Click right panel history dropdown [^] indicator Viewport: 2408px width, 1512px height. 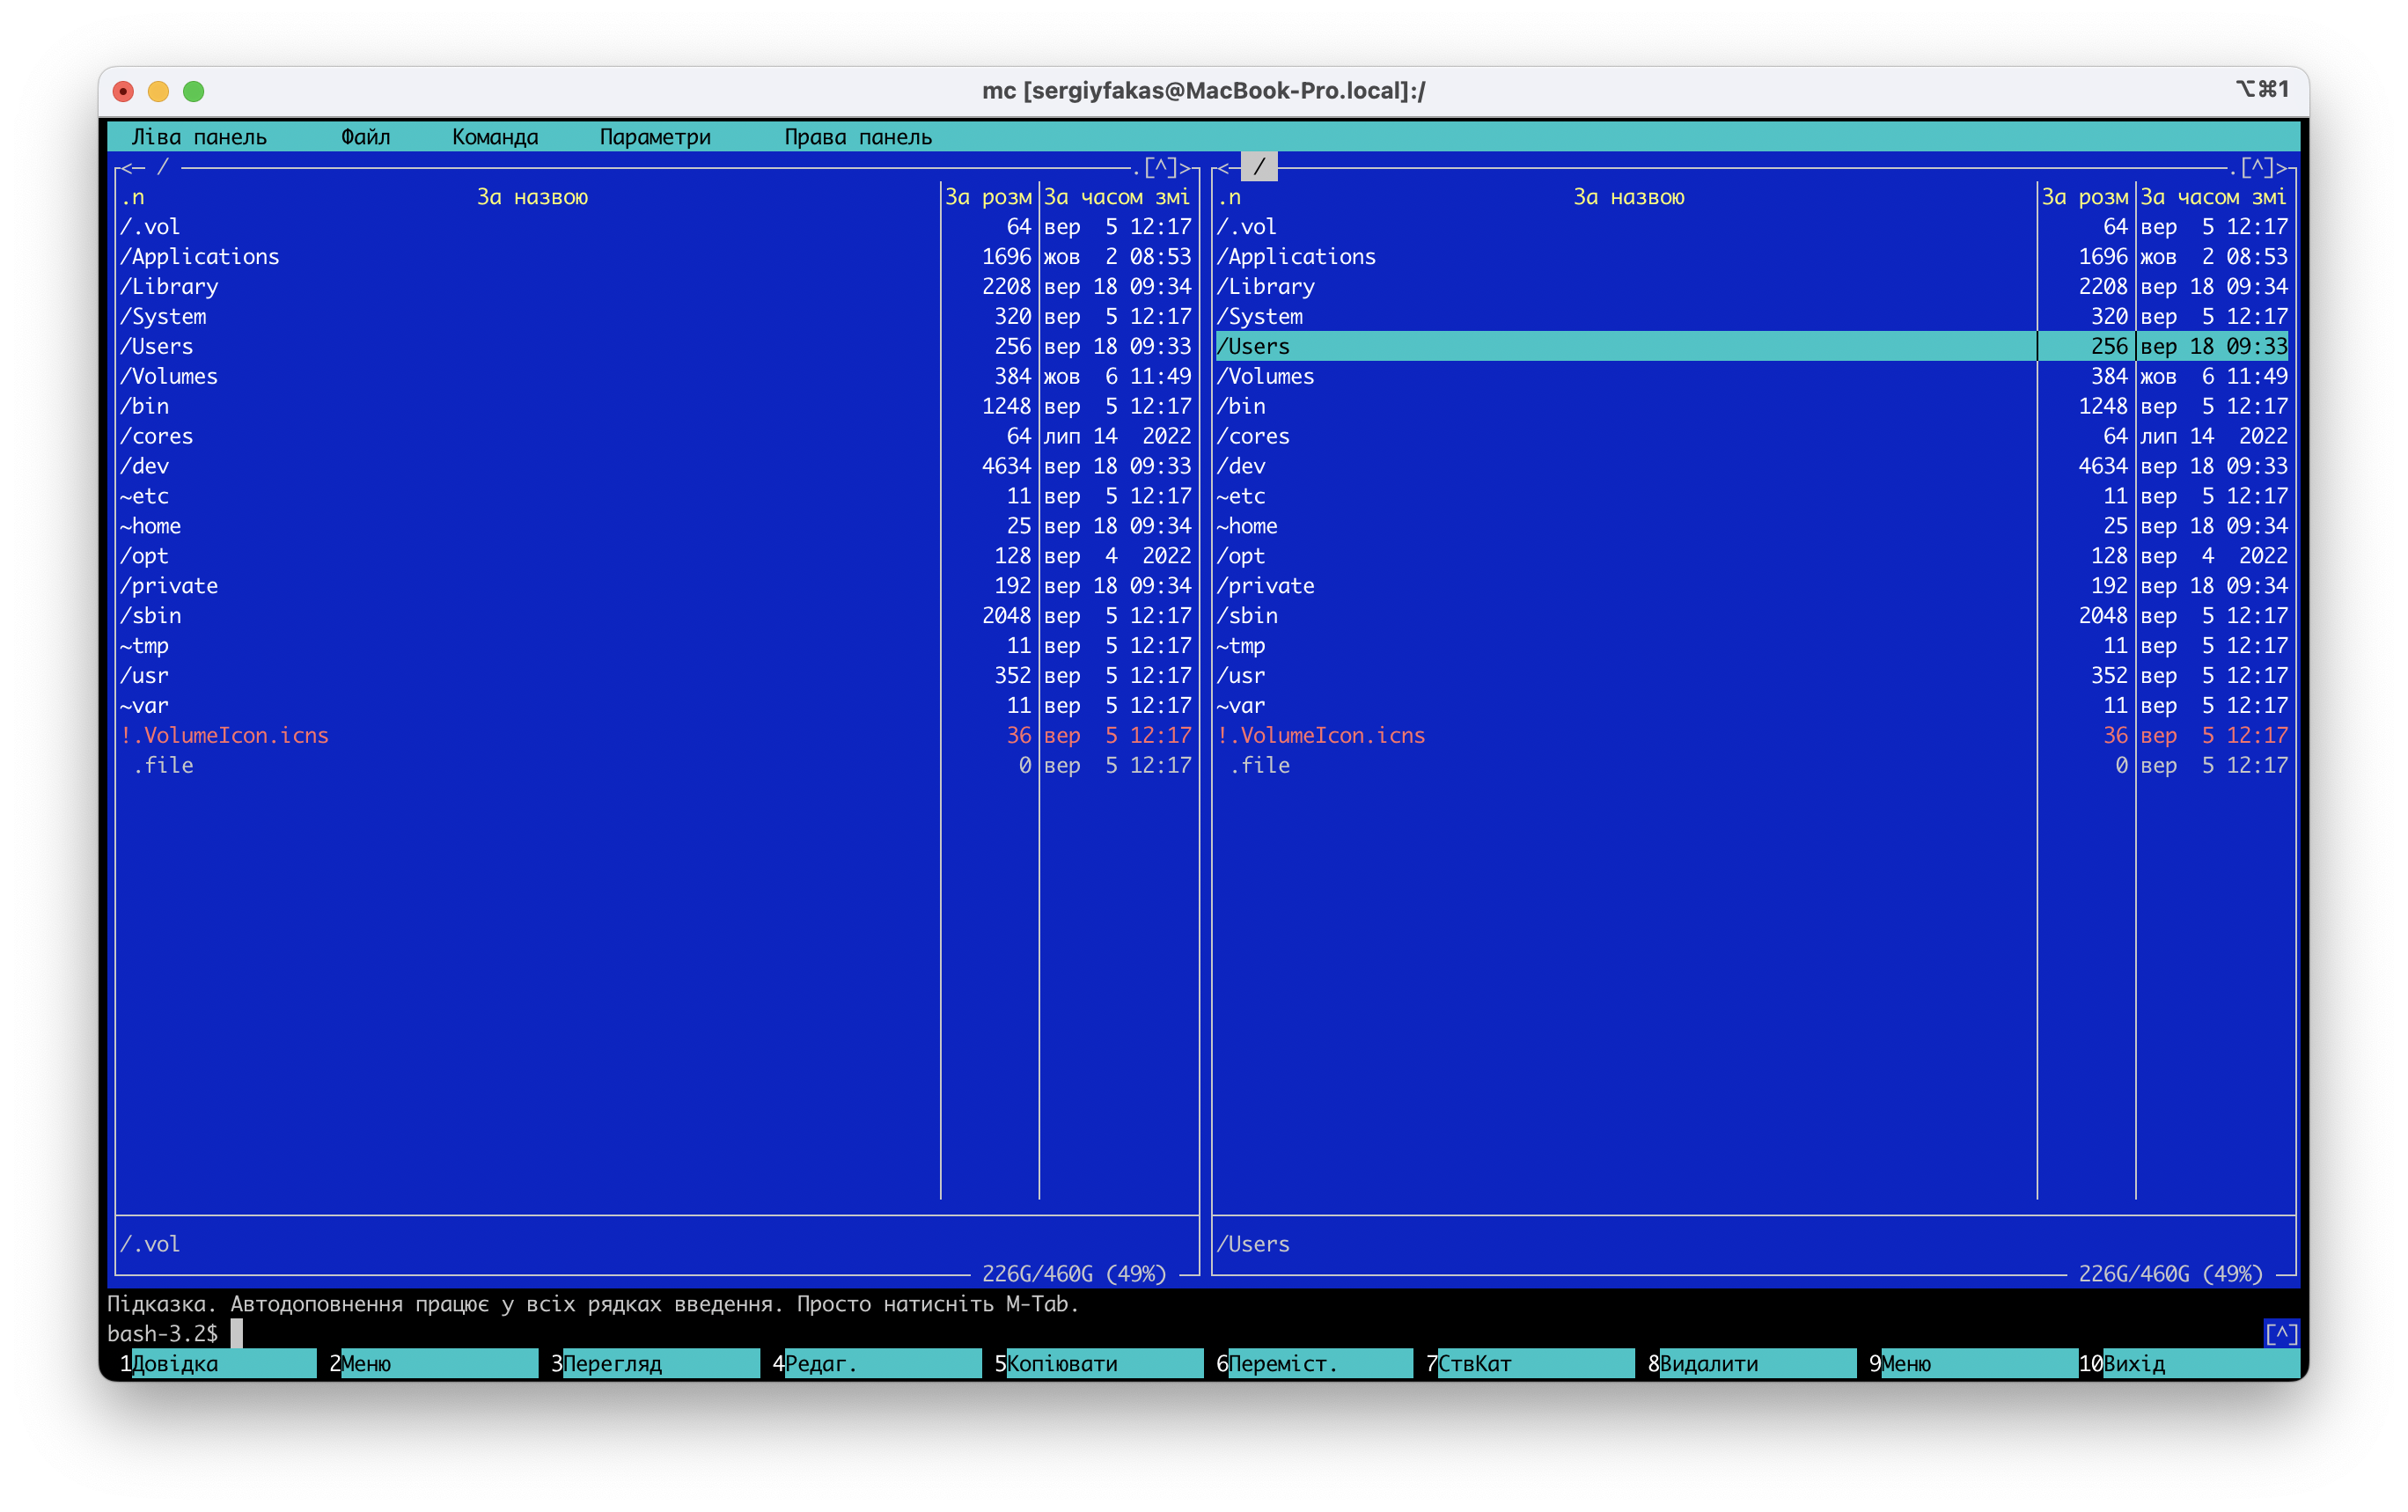pyautogui.click(x=2257, y=167)
